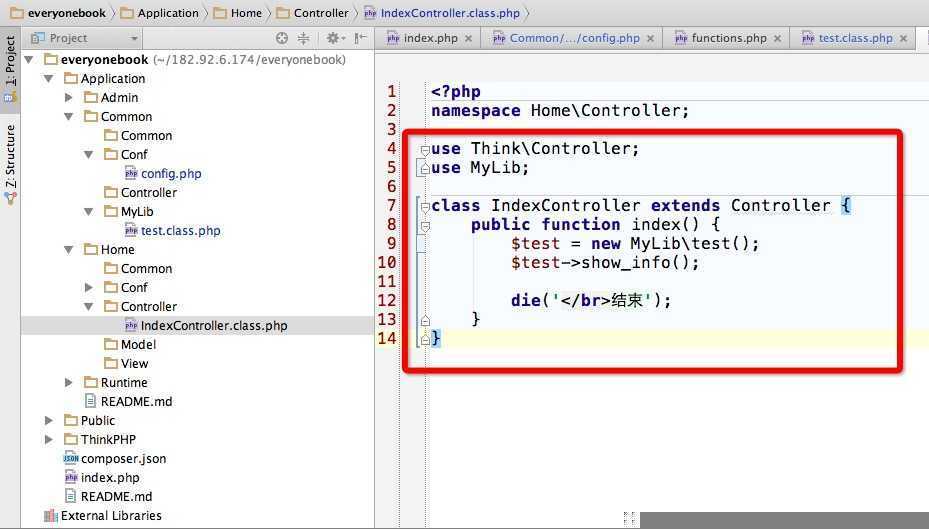Click everyonebook in the breadcrumb bar
This screenshot has width=929, height=529.
pos(59,13)
